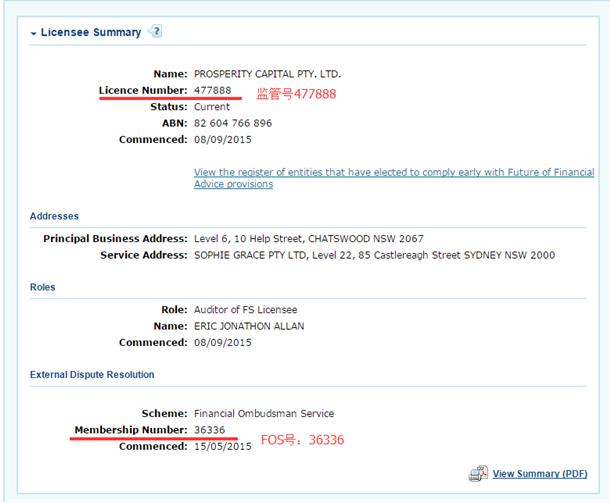Click the Roles section heading
Image resolution: width=610 pixels, height=502 pixels.
42,287
